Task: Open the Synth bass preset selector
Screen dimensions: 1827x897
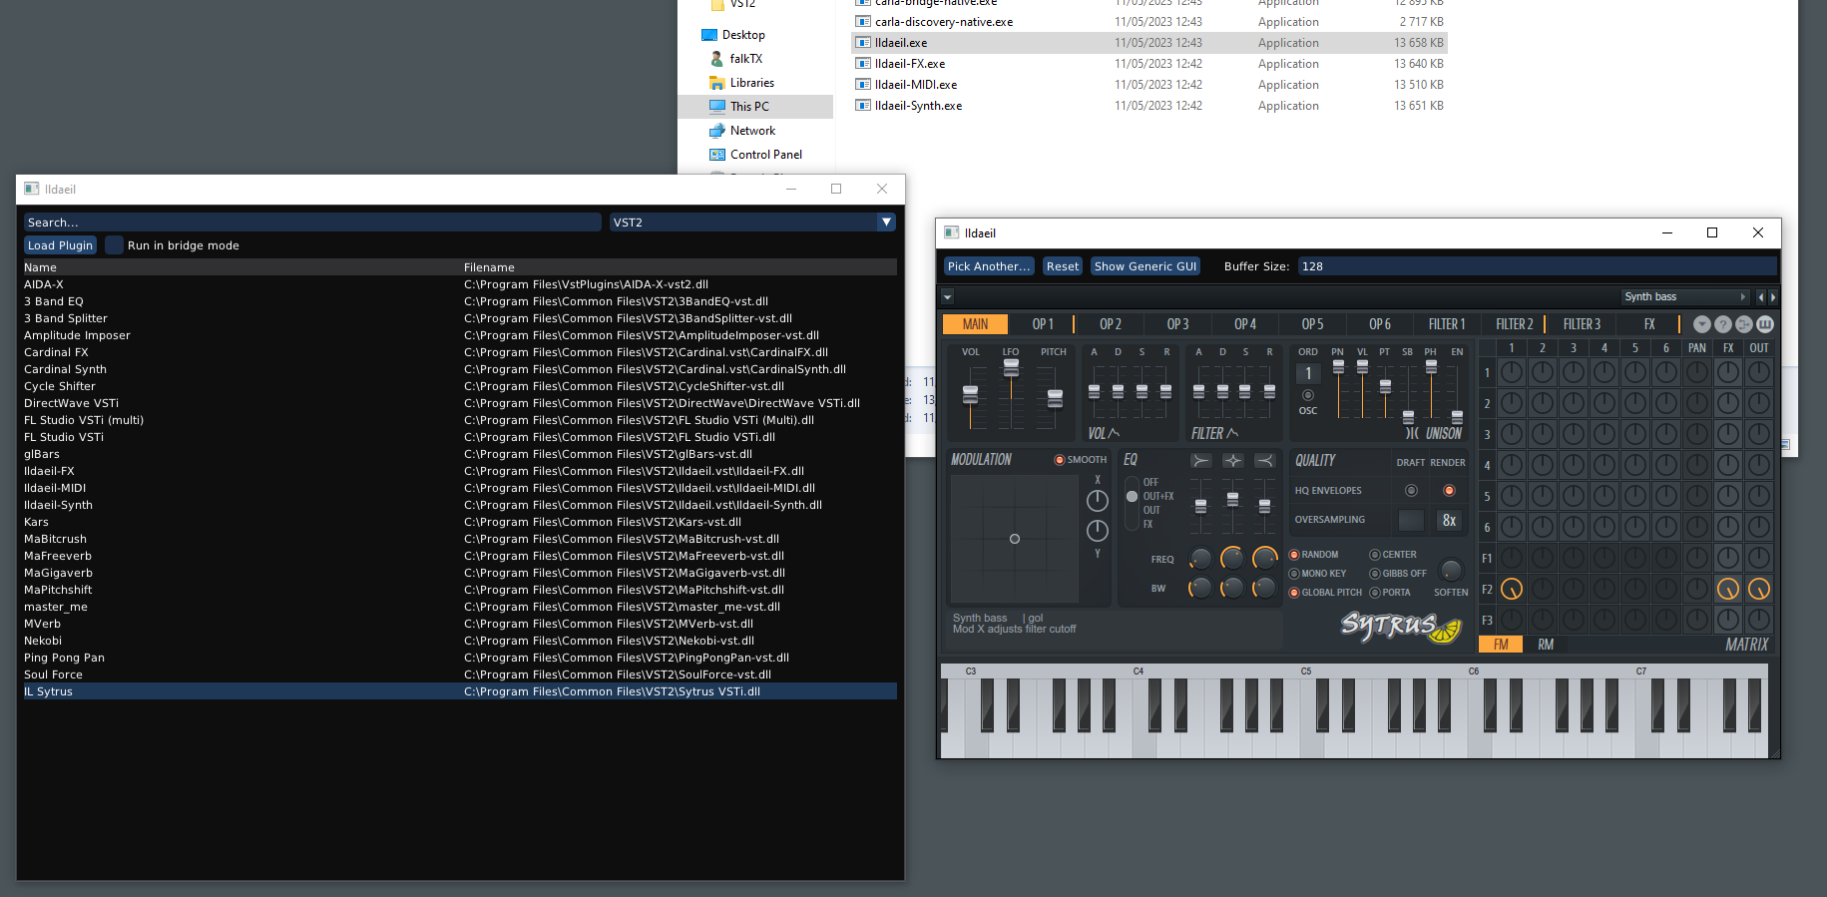Action: click(x=1685, y=297)
